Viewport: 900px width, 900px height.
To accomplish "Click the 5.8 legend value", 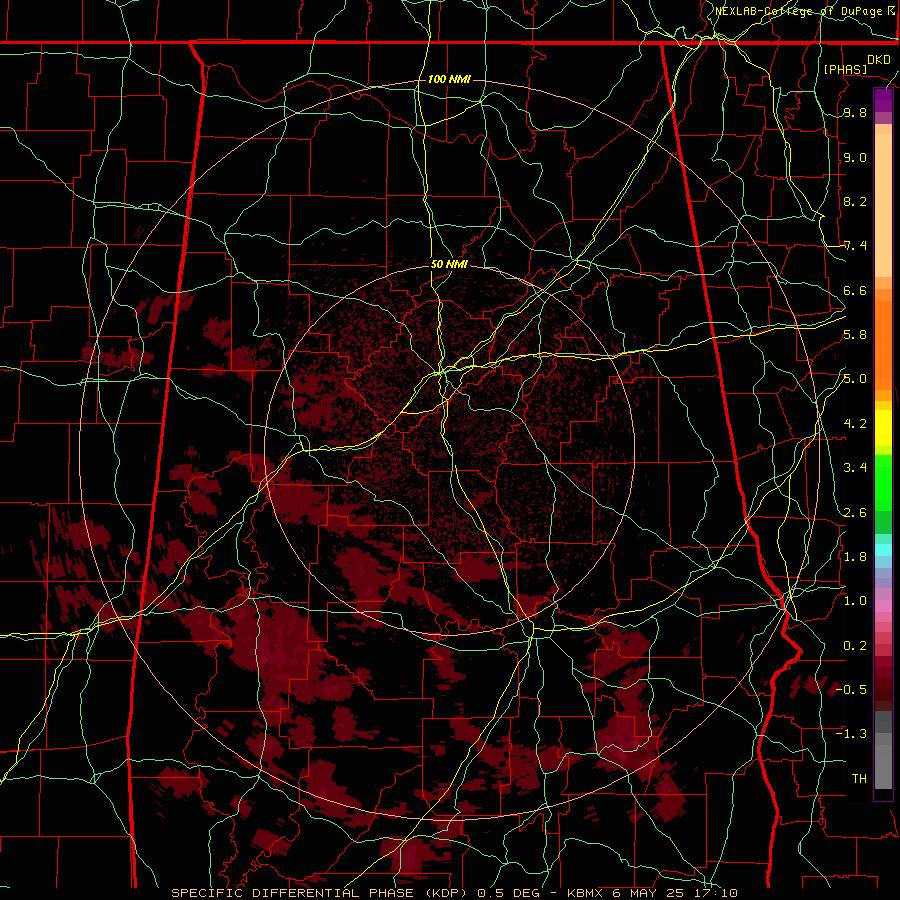I will click(855, 335).
